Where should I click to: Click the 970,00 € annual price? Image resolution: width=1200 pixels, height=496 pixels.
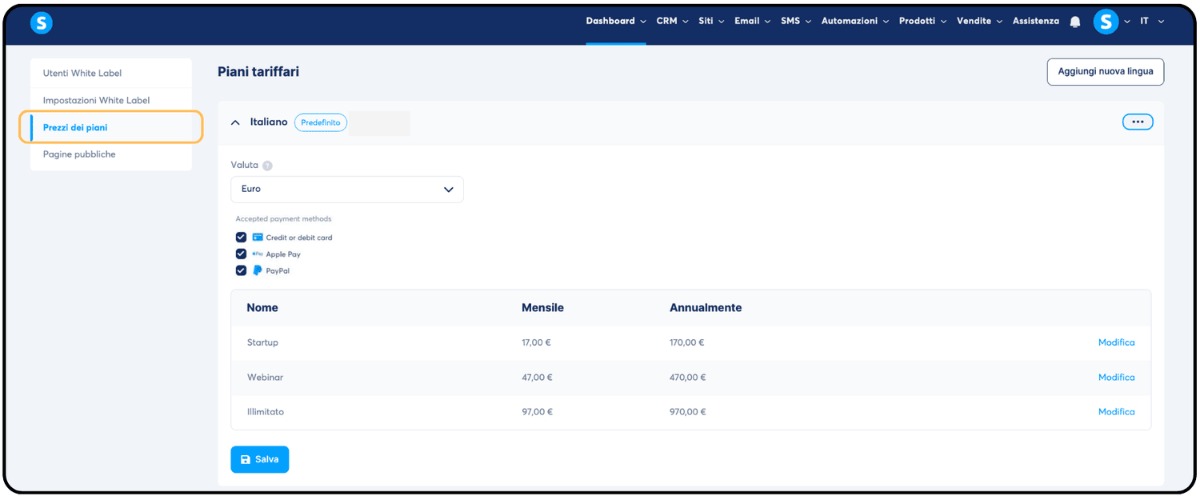(x=687, y=412)
